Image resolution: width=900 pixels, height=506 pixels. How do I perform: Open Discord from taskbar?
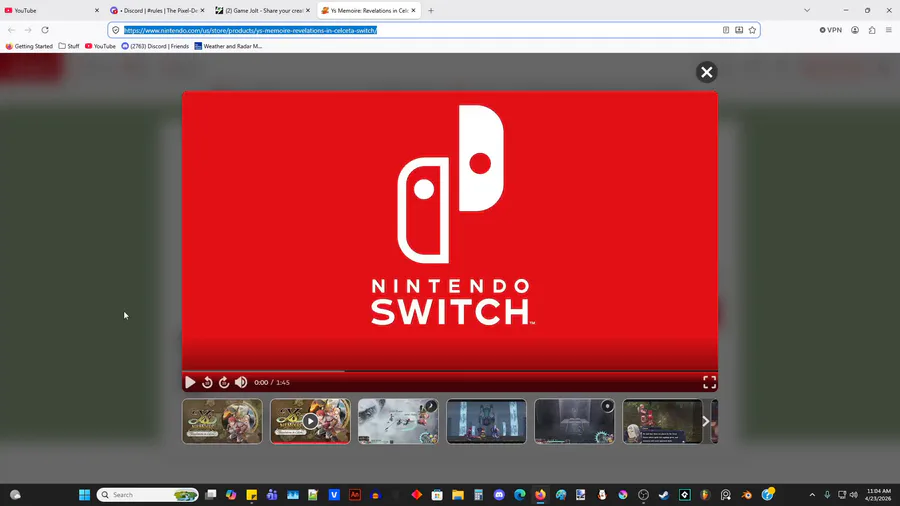pyautogui.click(x=499, y=495)
